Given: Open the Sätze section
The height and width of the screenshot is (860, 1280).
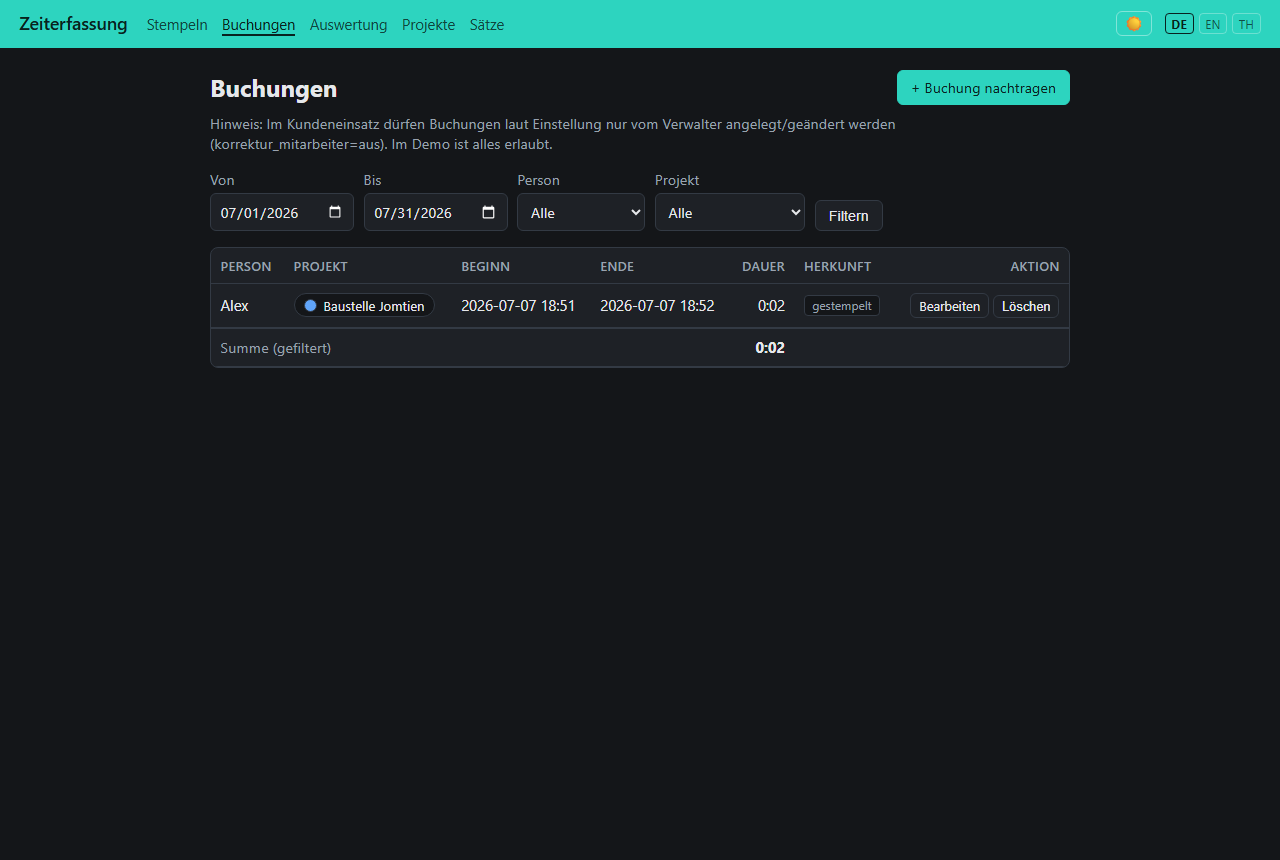Looking at the screenshot, I should [487, 25].
